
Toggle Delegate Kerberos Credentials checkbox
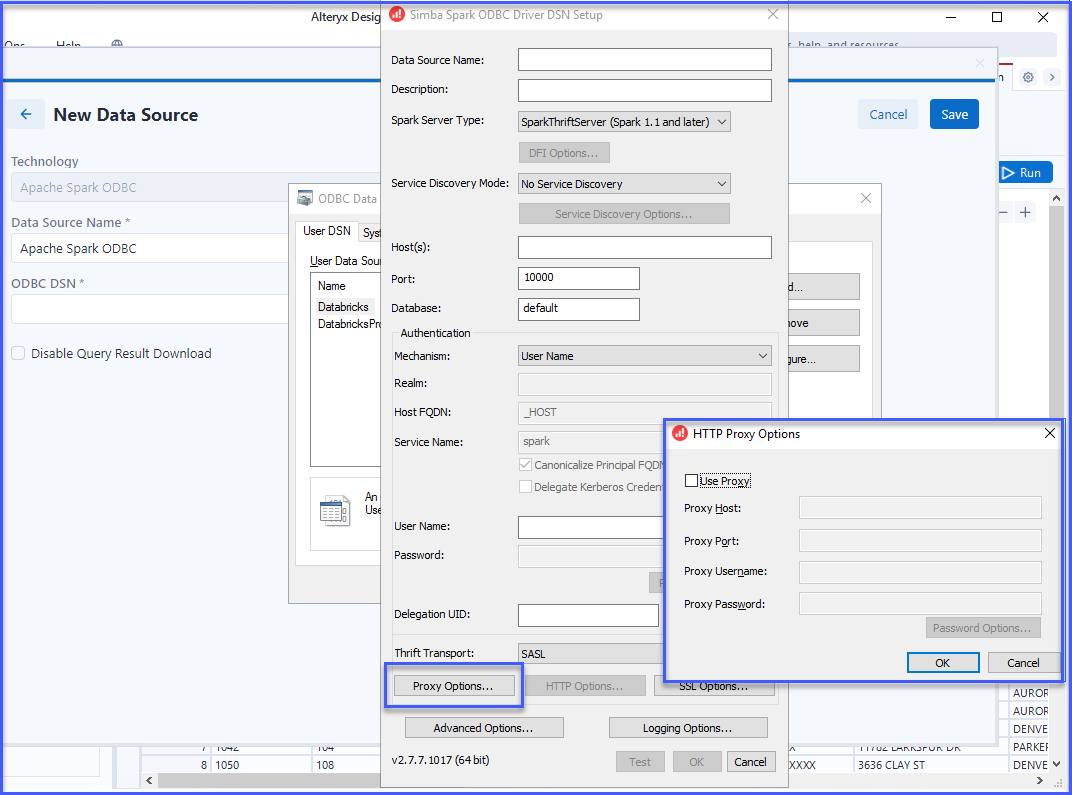point(525,487)
